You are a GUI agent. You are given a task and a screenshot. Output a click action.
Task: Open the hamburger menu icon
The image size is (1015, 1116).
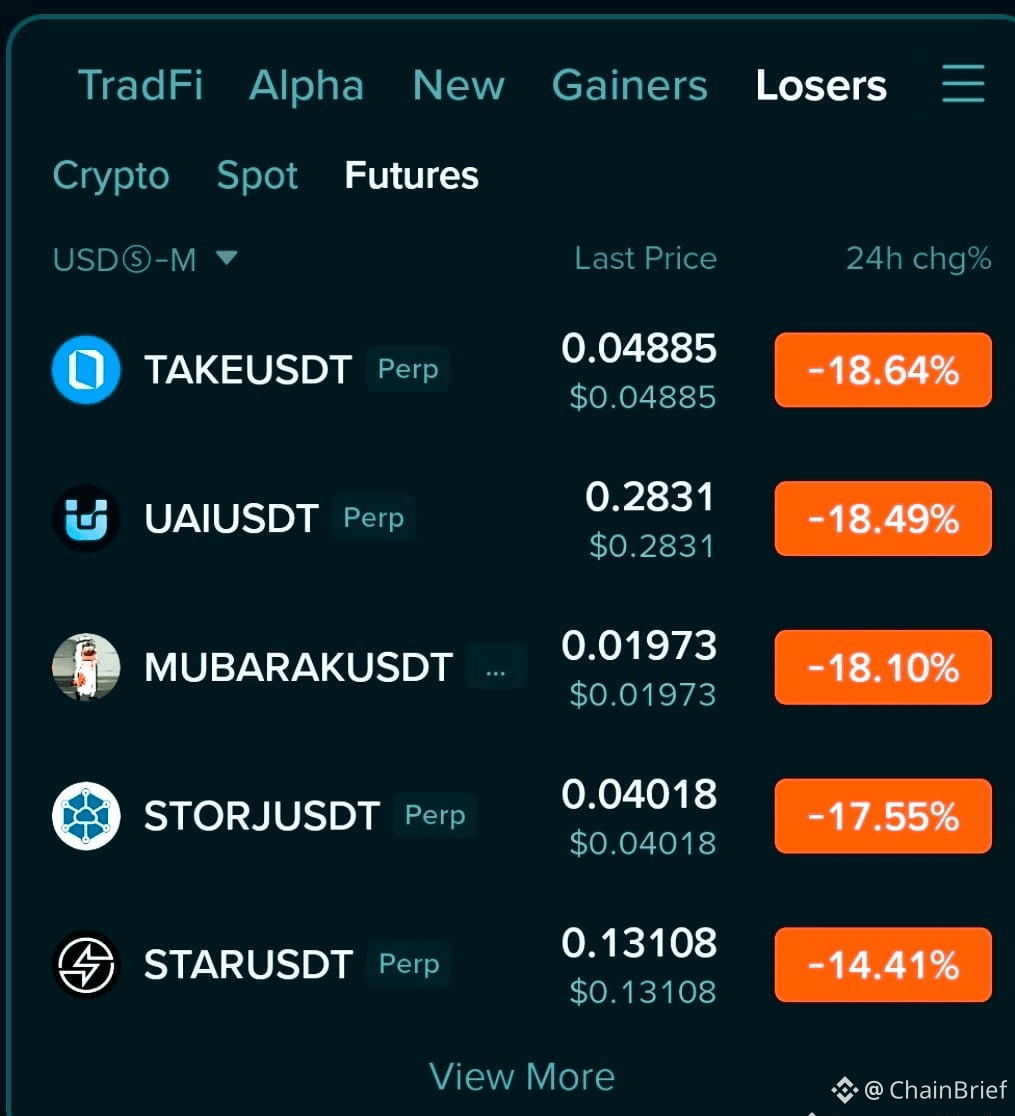click(963, 84)
